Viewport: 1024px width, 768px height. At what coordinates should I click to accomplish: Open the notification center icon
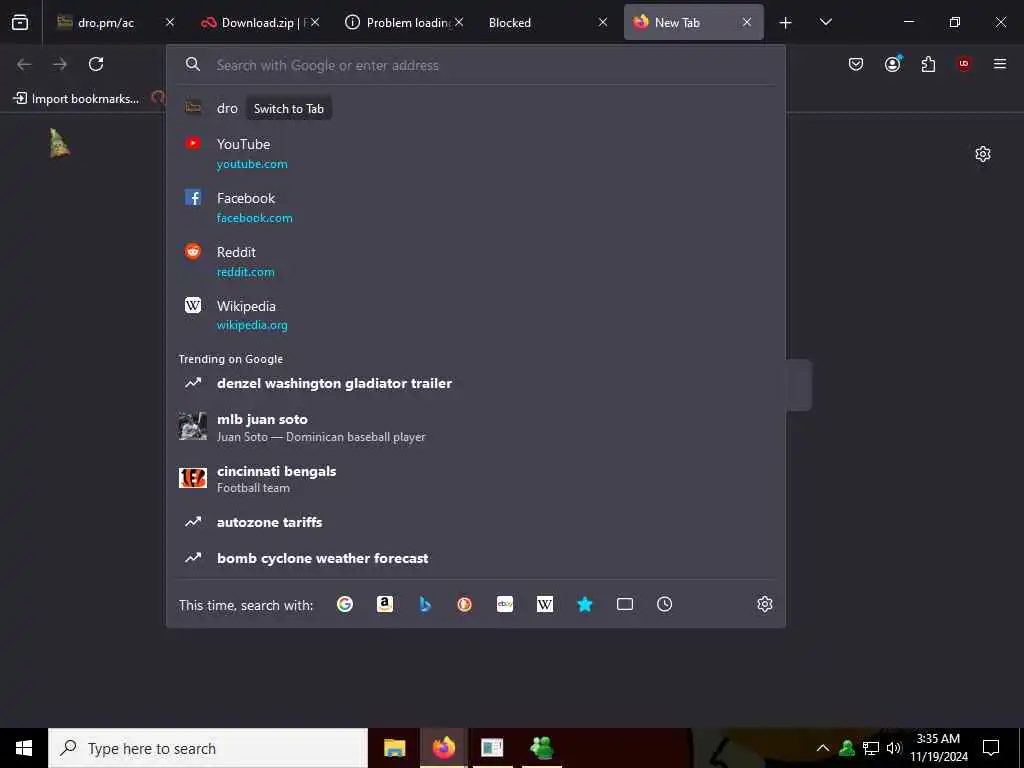point(991,748)
